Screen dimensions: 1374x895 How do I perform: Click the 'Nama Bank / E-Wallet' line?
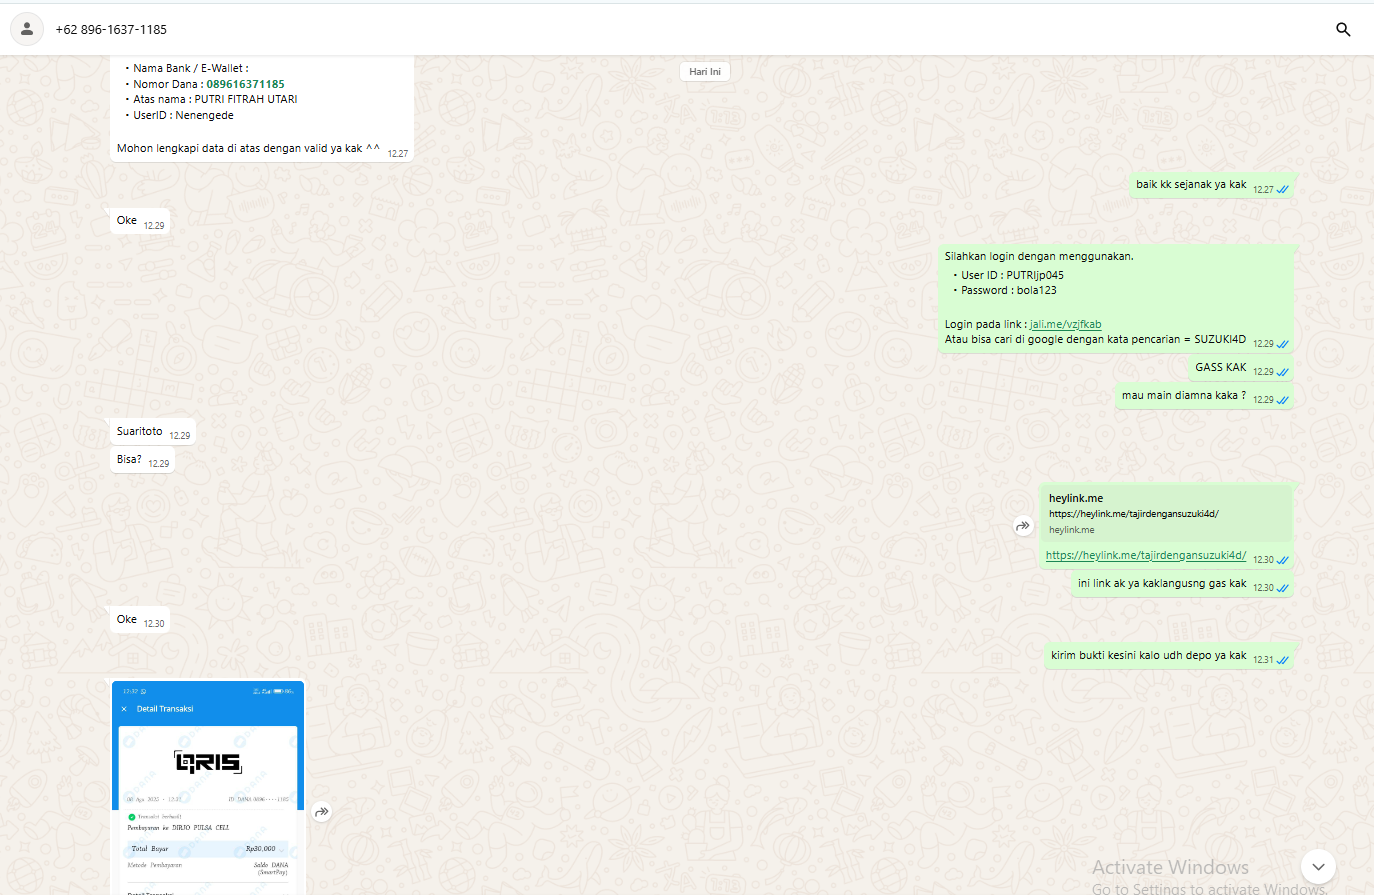[x=191, y=68]
